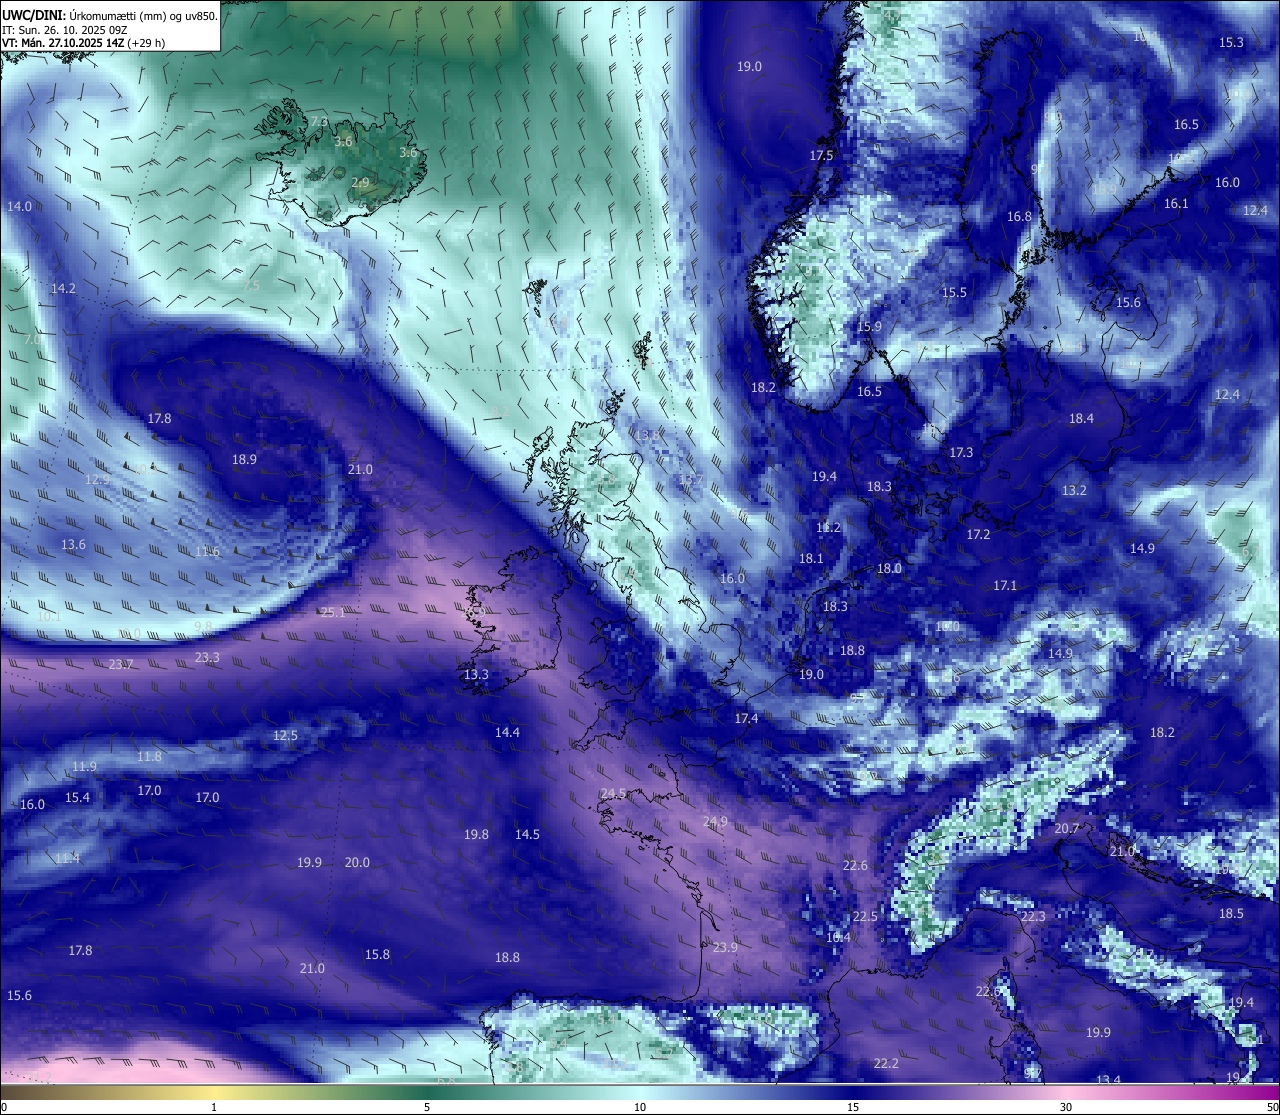The image size is (1280, 1115).
Task: Click the 16.1 value near the Gulf of Finland
Action: [x=1176, y=204]
